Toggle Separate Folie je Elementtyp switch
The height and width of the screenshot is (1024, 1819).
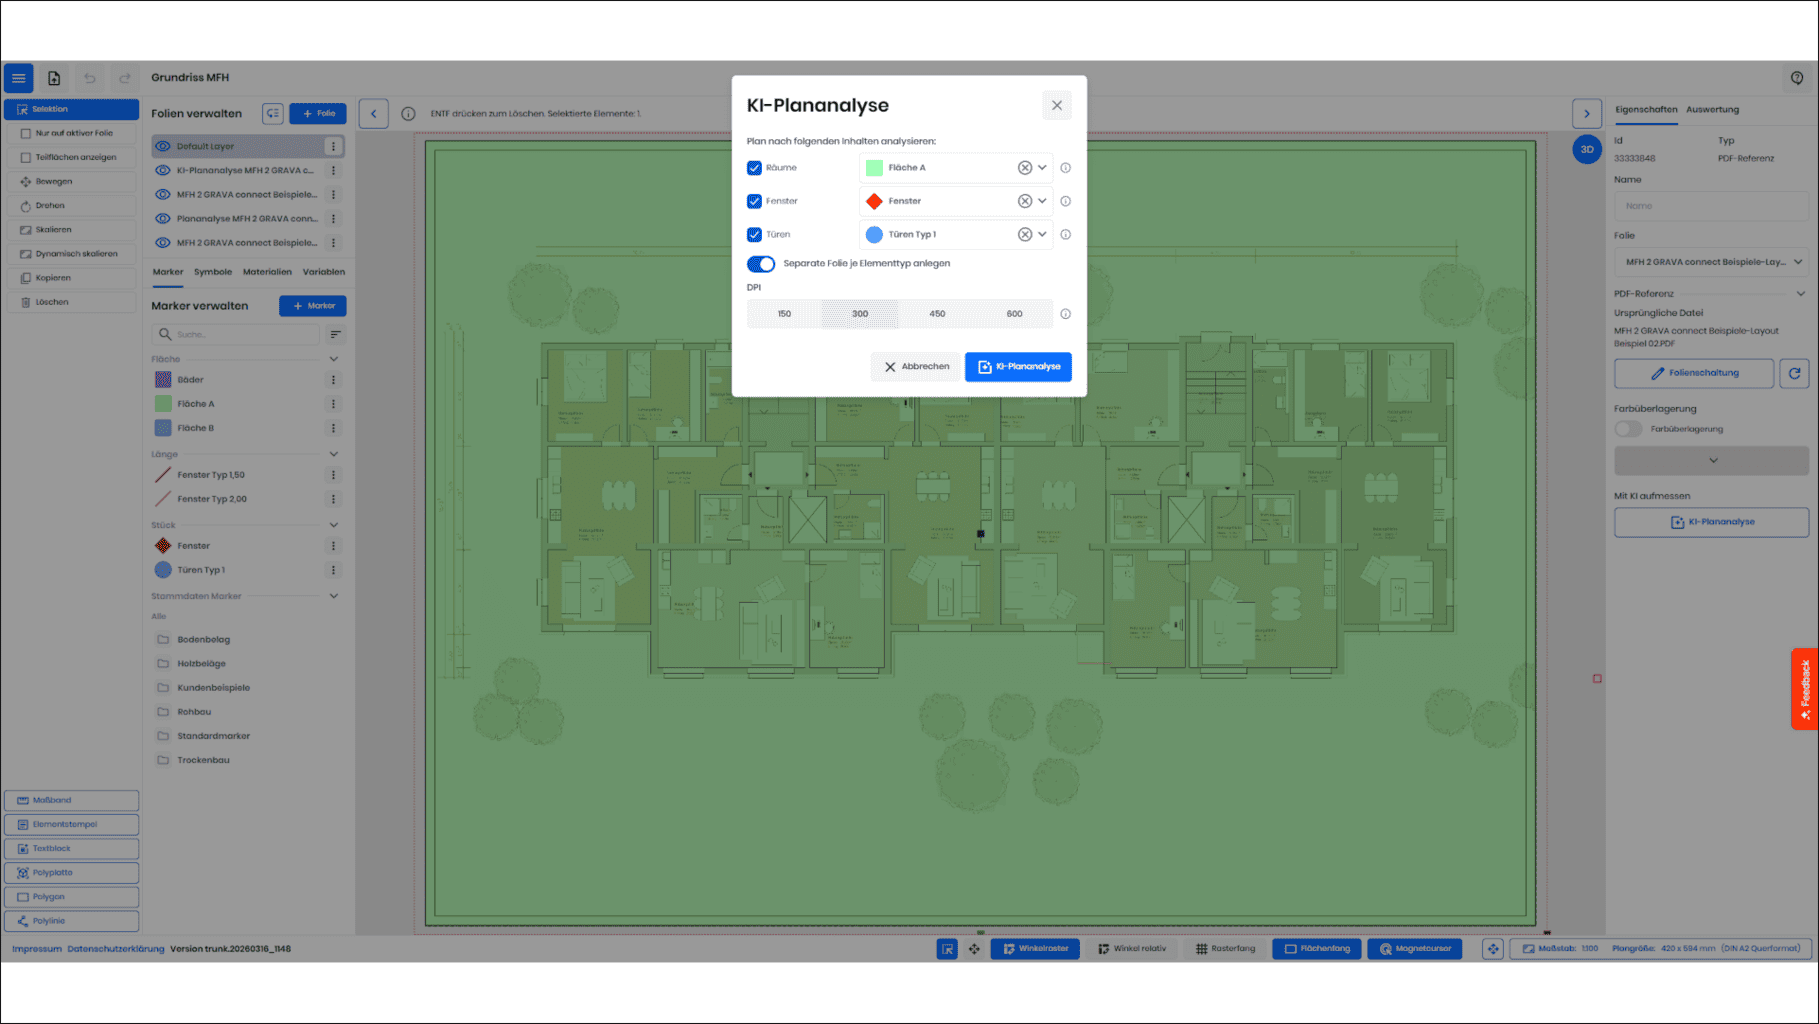click(761, 264)
